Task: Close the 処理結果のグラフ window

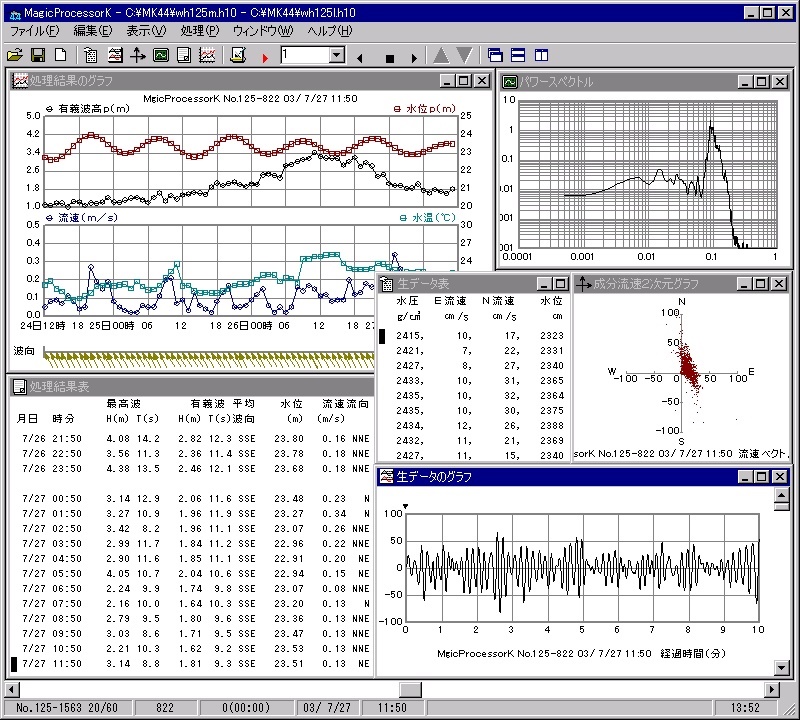Action: point(482,81)
